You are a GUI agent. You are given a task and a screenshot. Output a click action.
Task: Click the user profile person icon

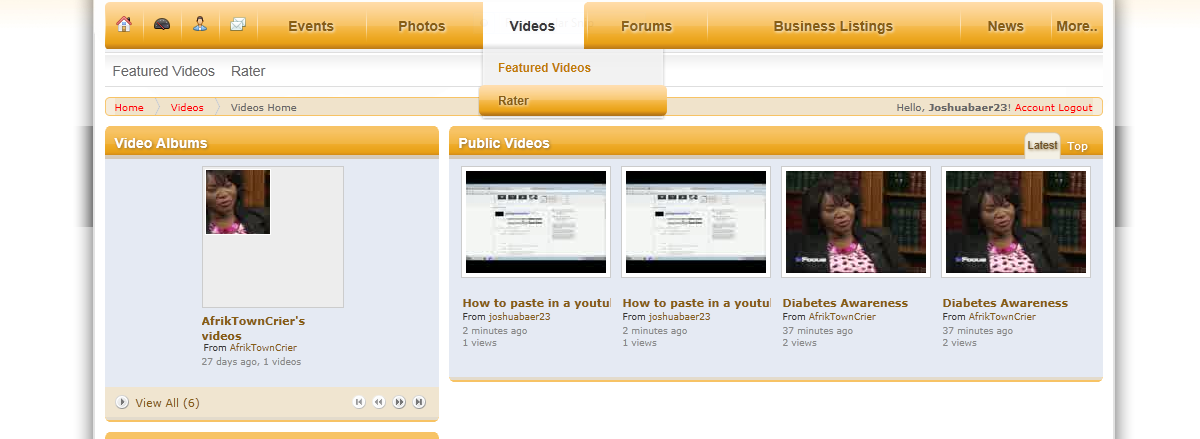coord(200,25)
